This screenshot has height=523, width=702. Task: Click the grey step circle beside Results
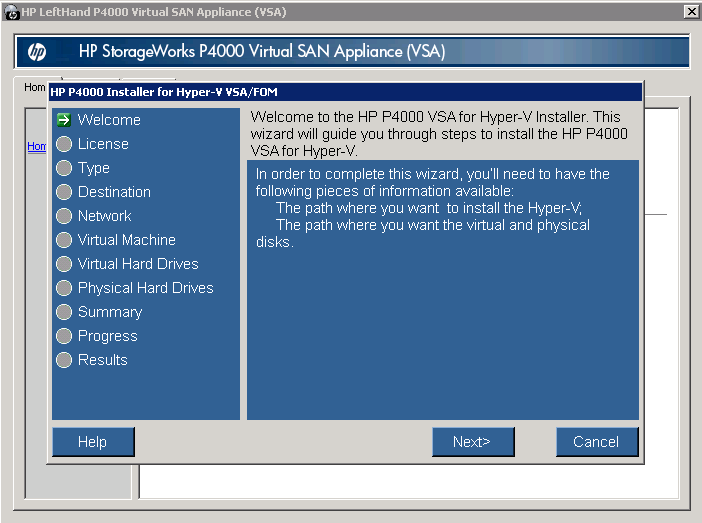tap(64, 360)
